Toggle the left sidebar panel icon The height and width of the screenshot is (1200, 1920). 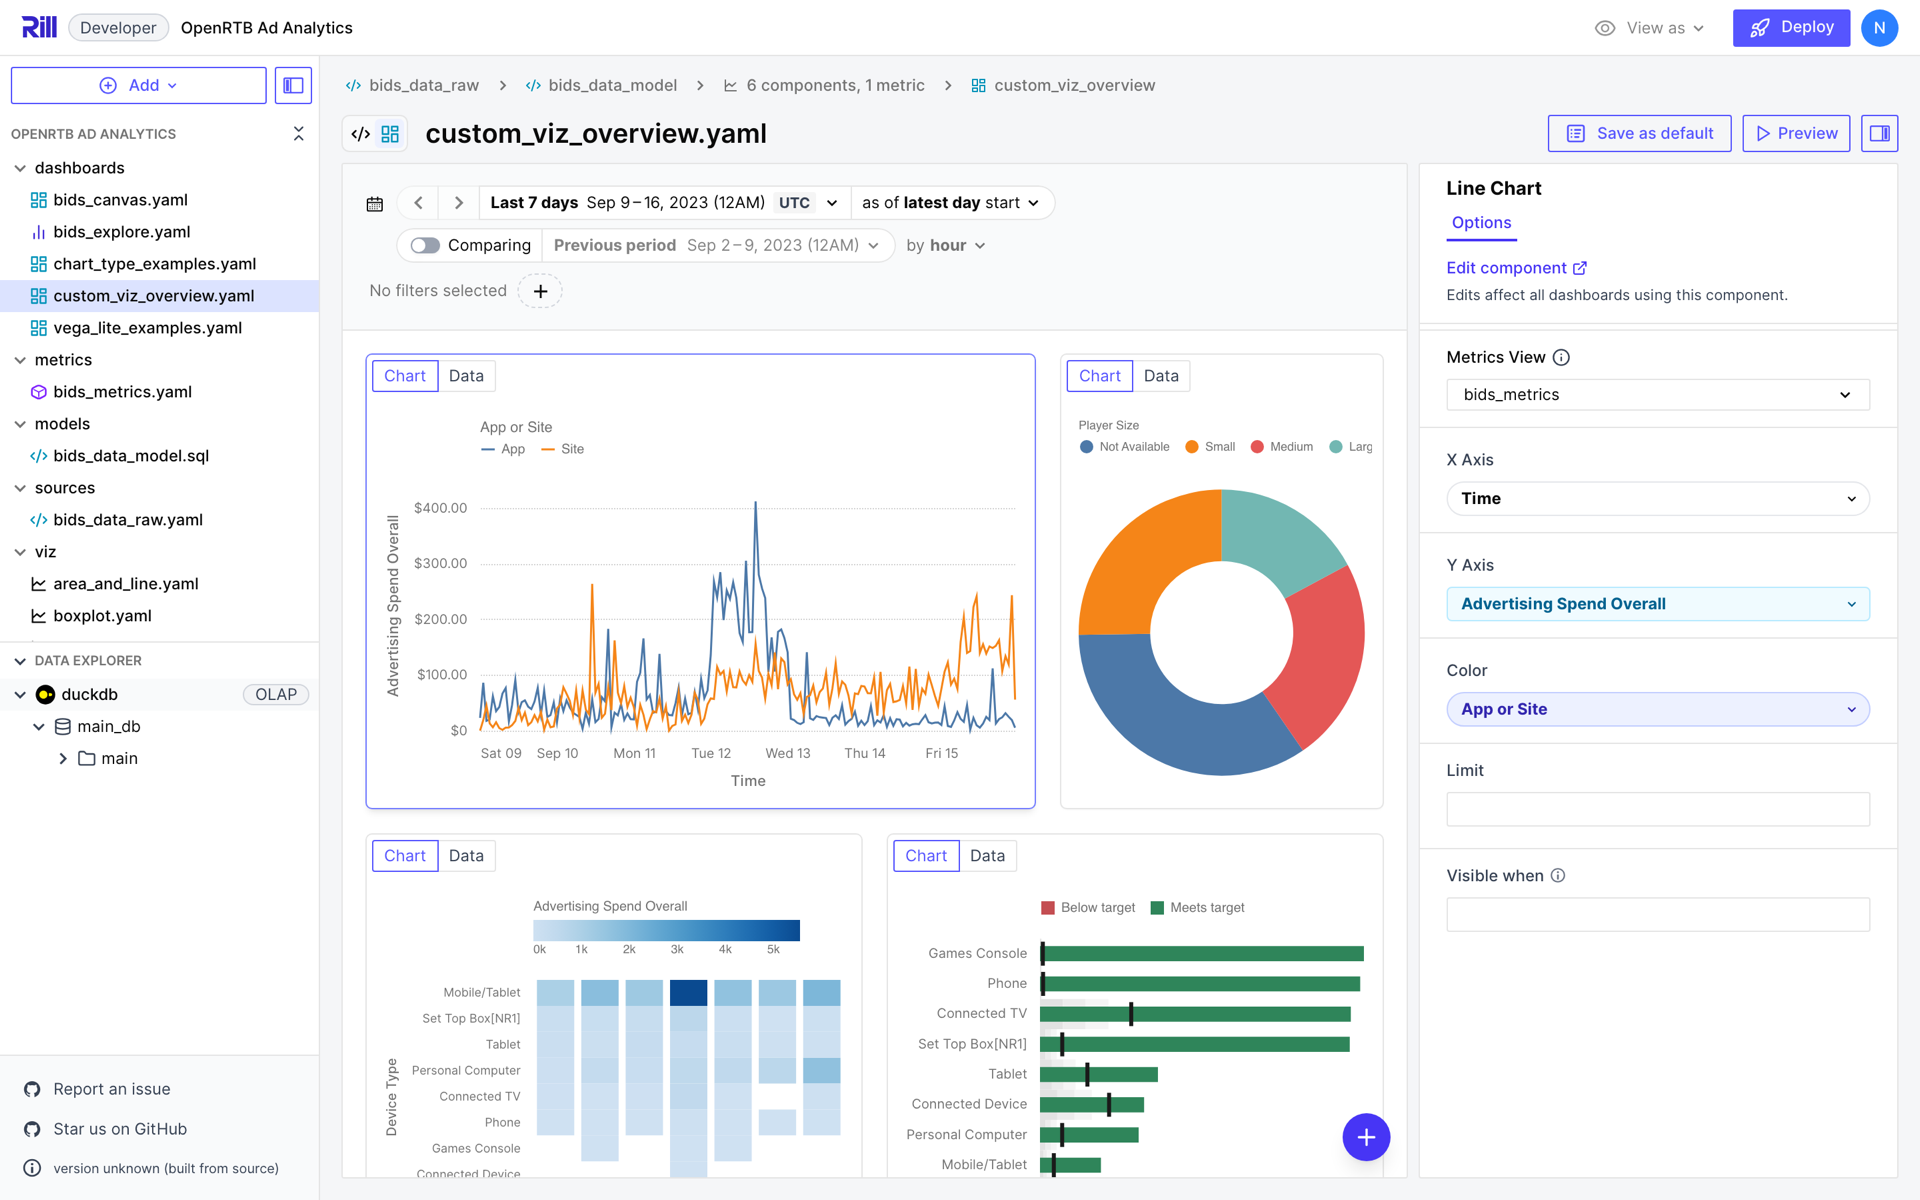click(293, 85)
